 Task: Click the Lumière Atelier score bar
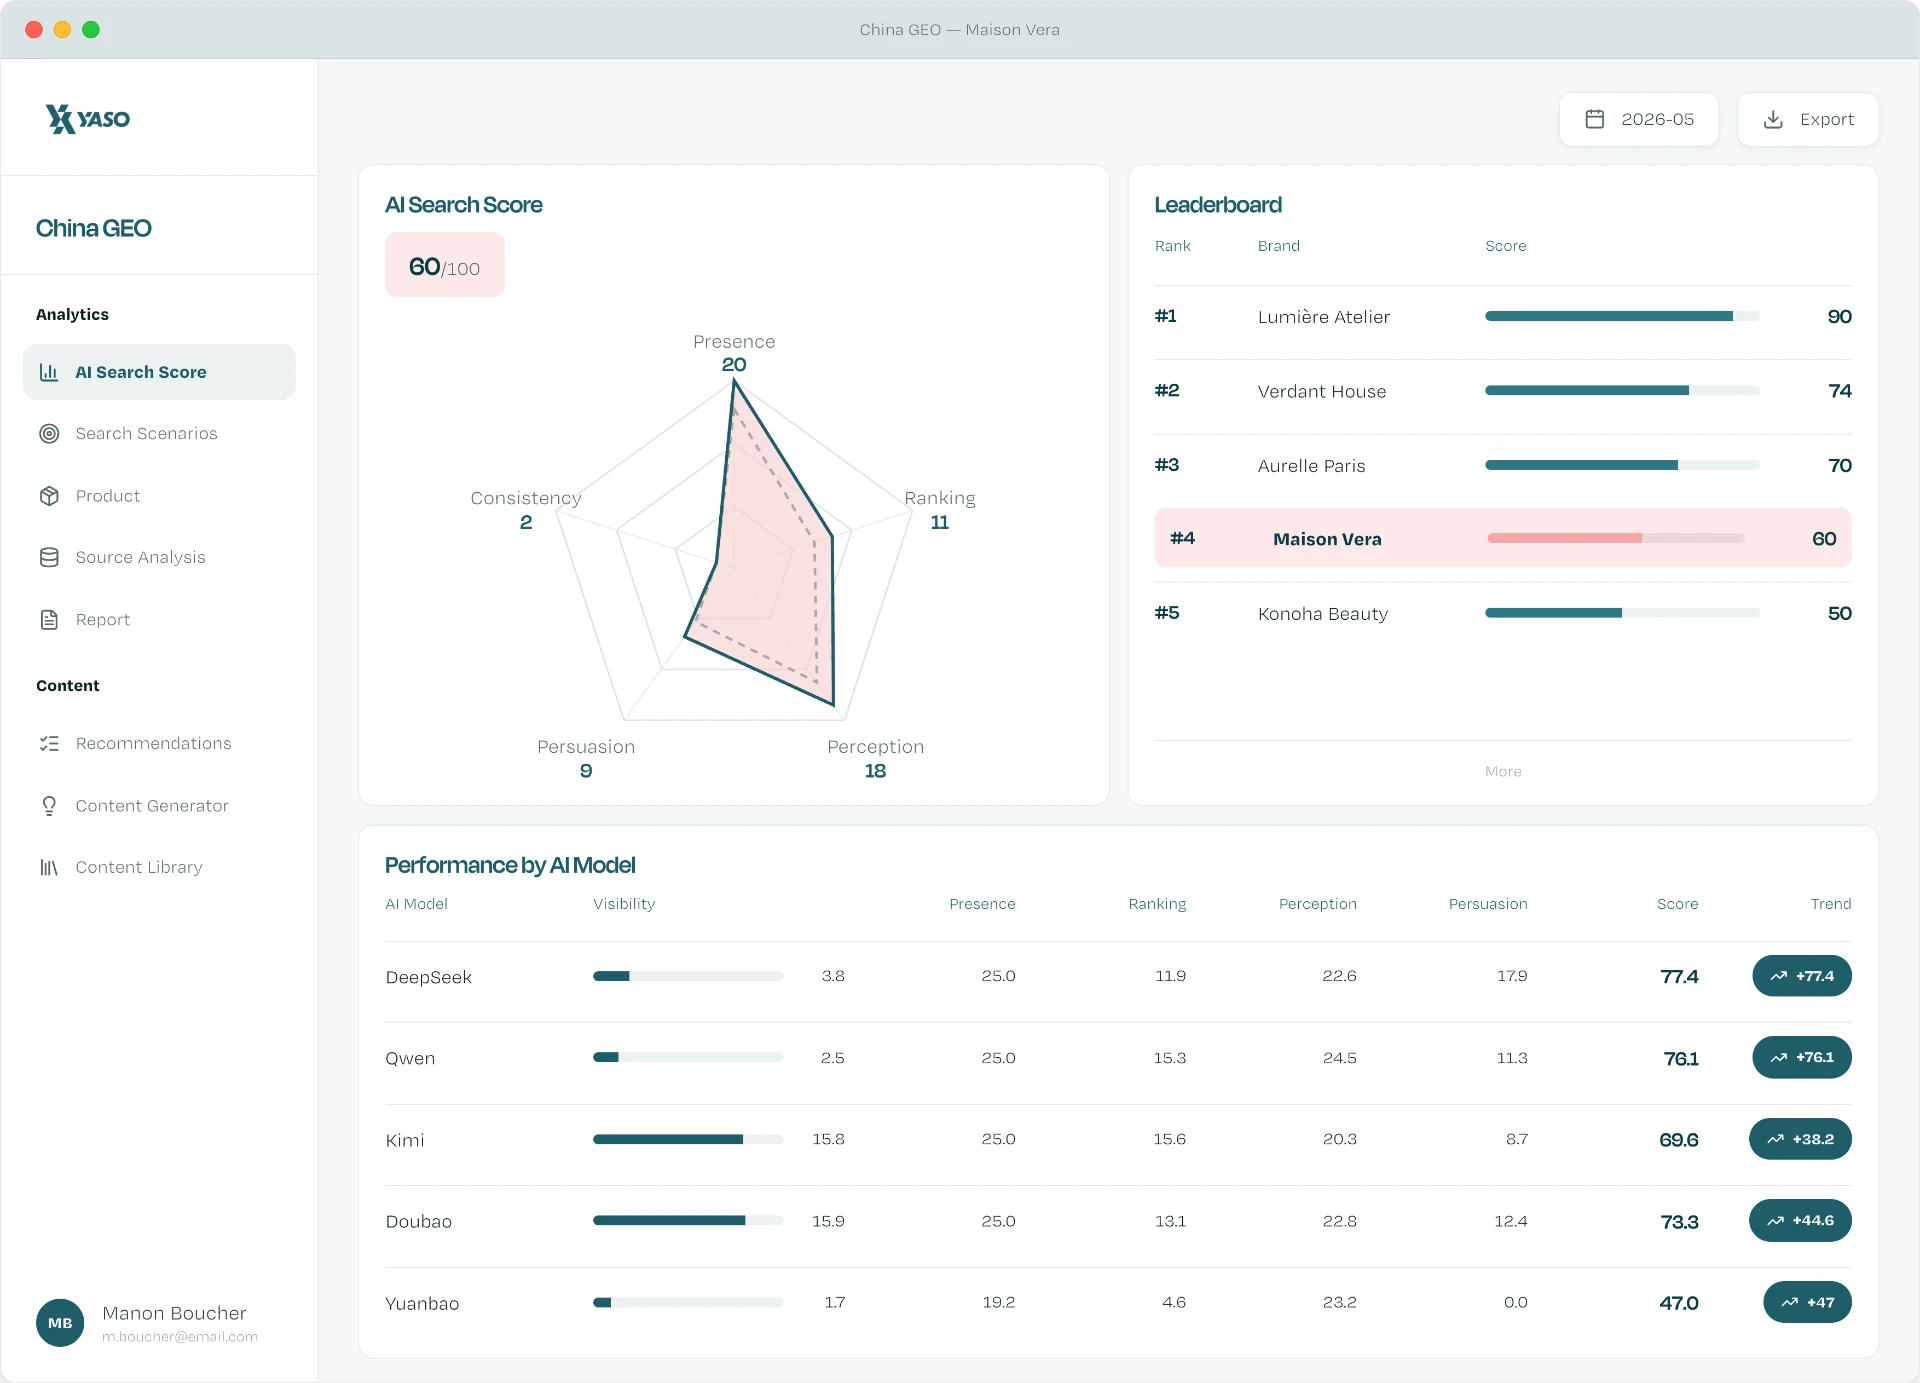(1622, 316)
